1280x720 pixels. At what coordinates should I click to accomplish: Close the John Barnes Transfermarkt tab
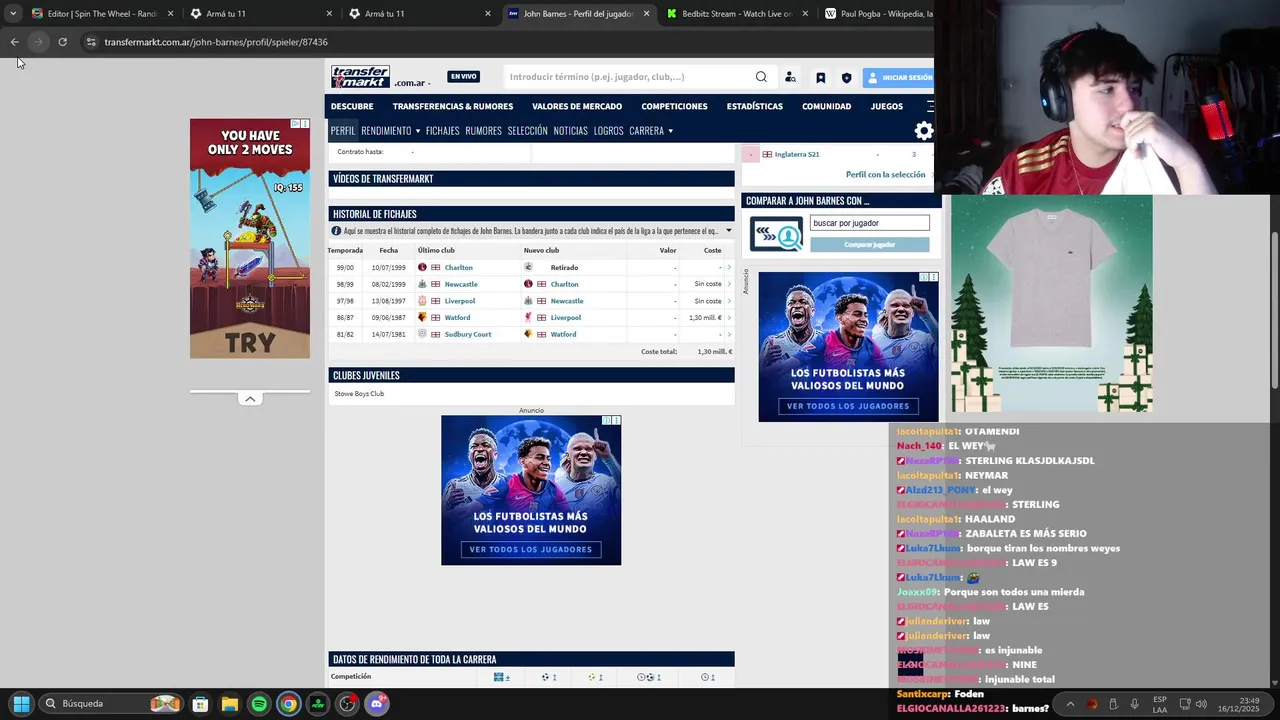tap(646, 14)
